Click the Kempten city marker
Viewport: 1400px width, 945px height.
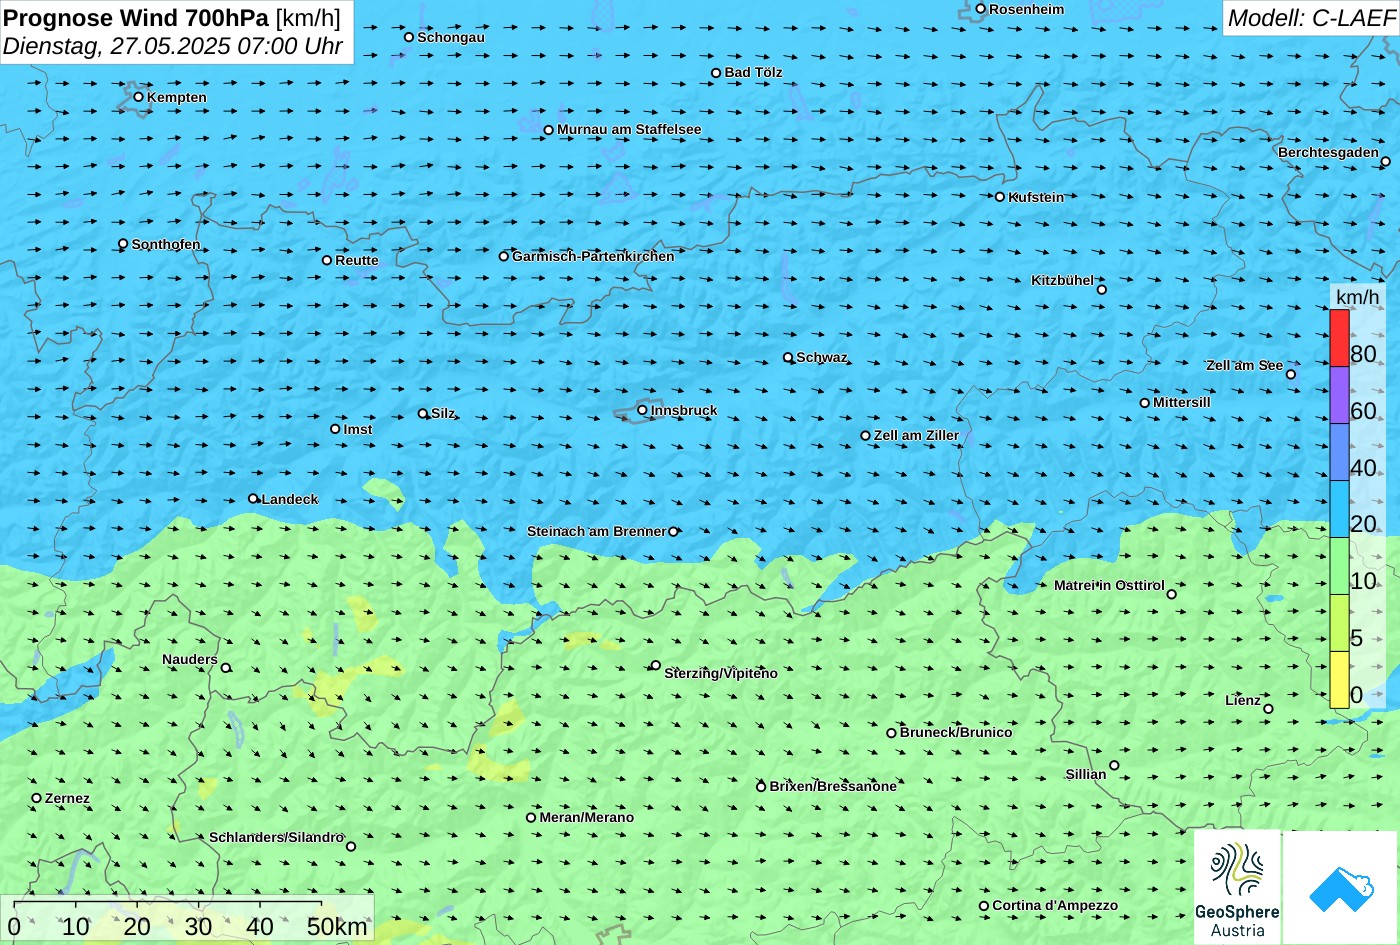(138, 97)
